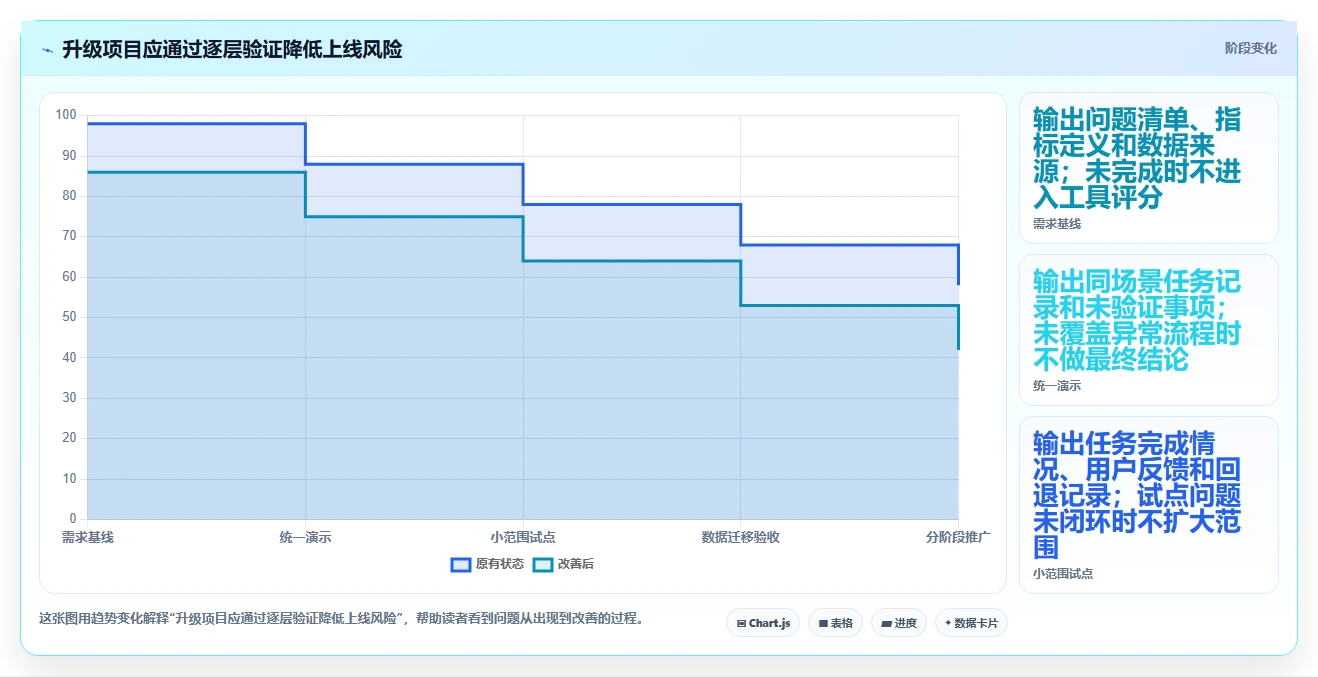The width and height of the screenshot is (1318, 677).
Task: Select the 数据卡片 tag chip
Action: 971,623
